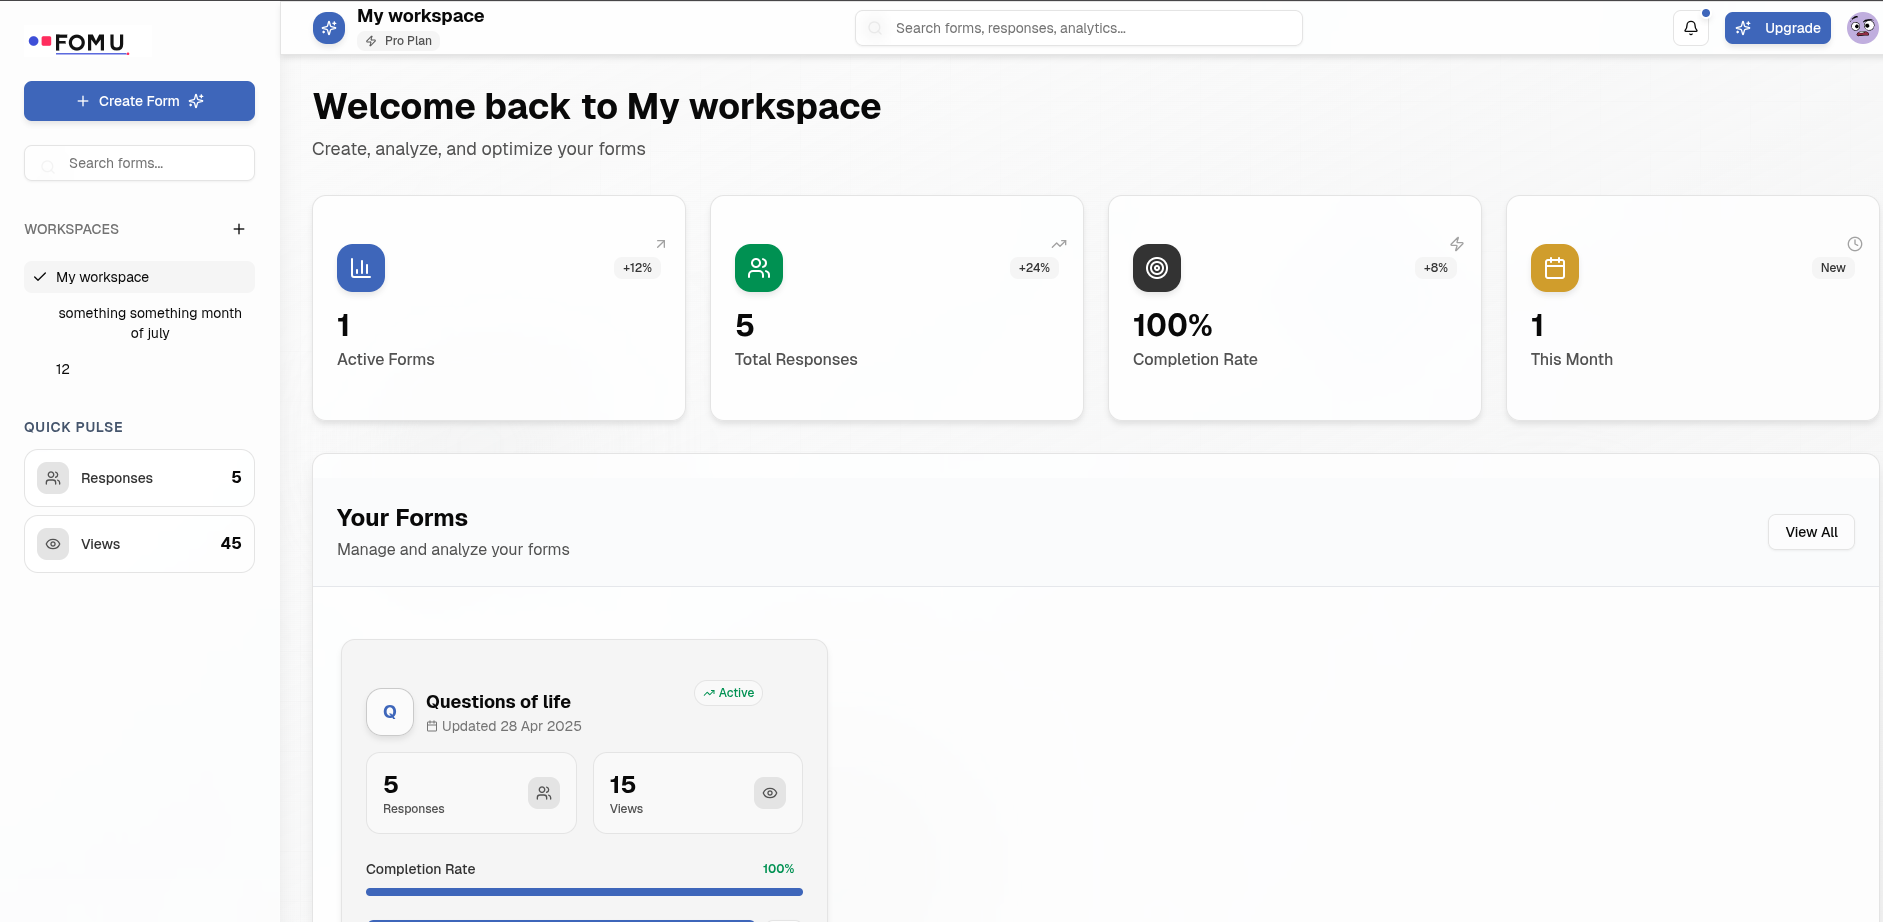Image resolution: width=1883 pixels, height=922 pixels.
Task: Select My workspace in sidebar
Action: [x=139, y=277]
